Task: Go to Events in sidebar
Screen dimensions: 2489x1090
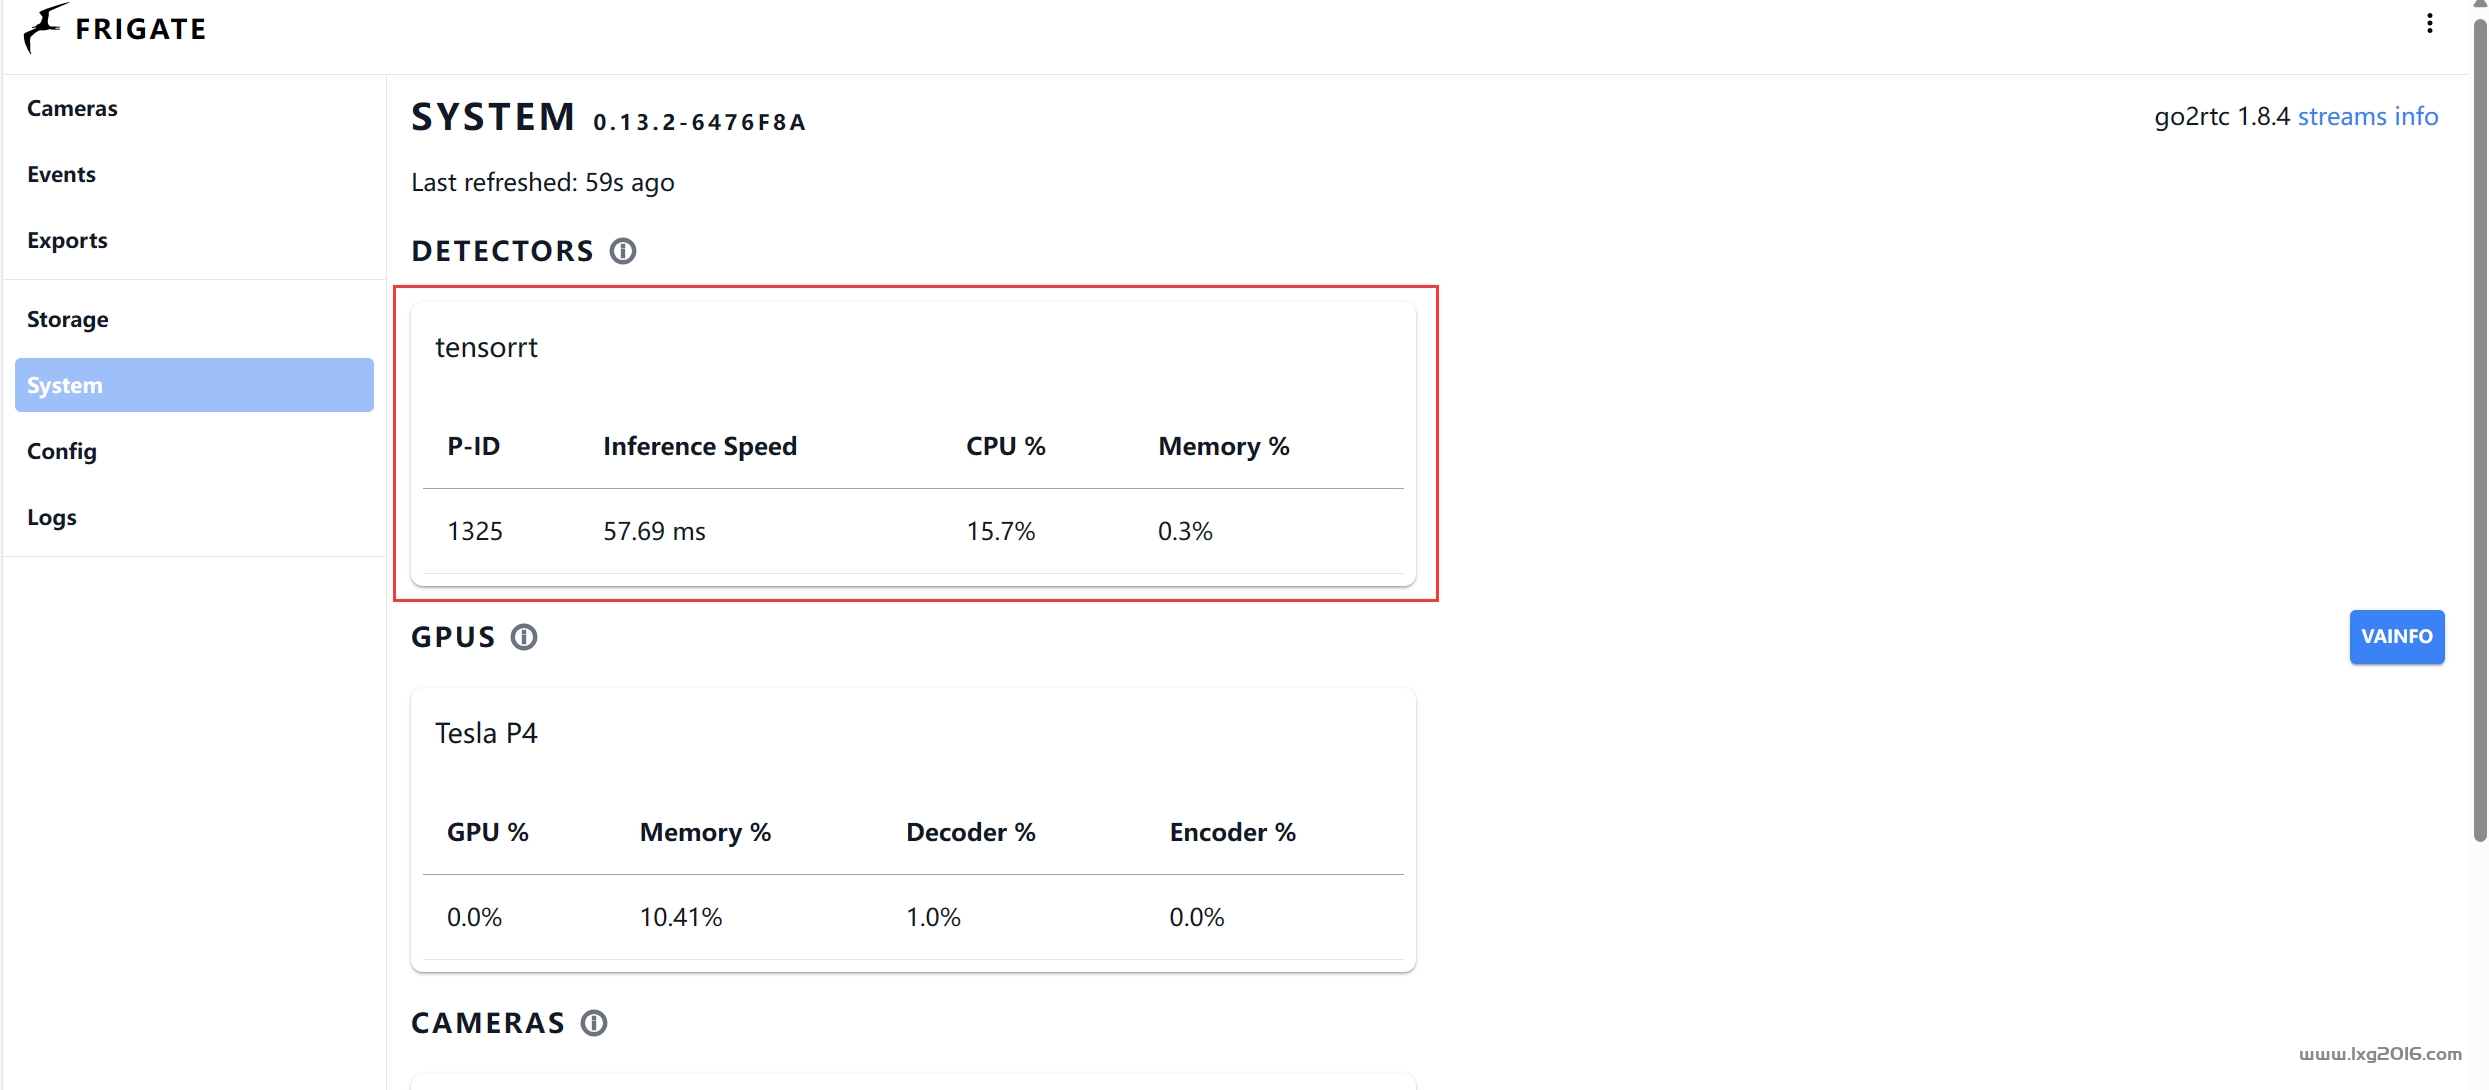Action: pyautogui.click(x=61, y=174)
